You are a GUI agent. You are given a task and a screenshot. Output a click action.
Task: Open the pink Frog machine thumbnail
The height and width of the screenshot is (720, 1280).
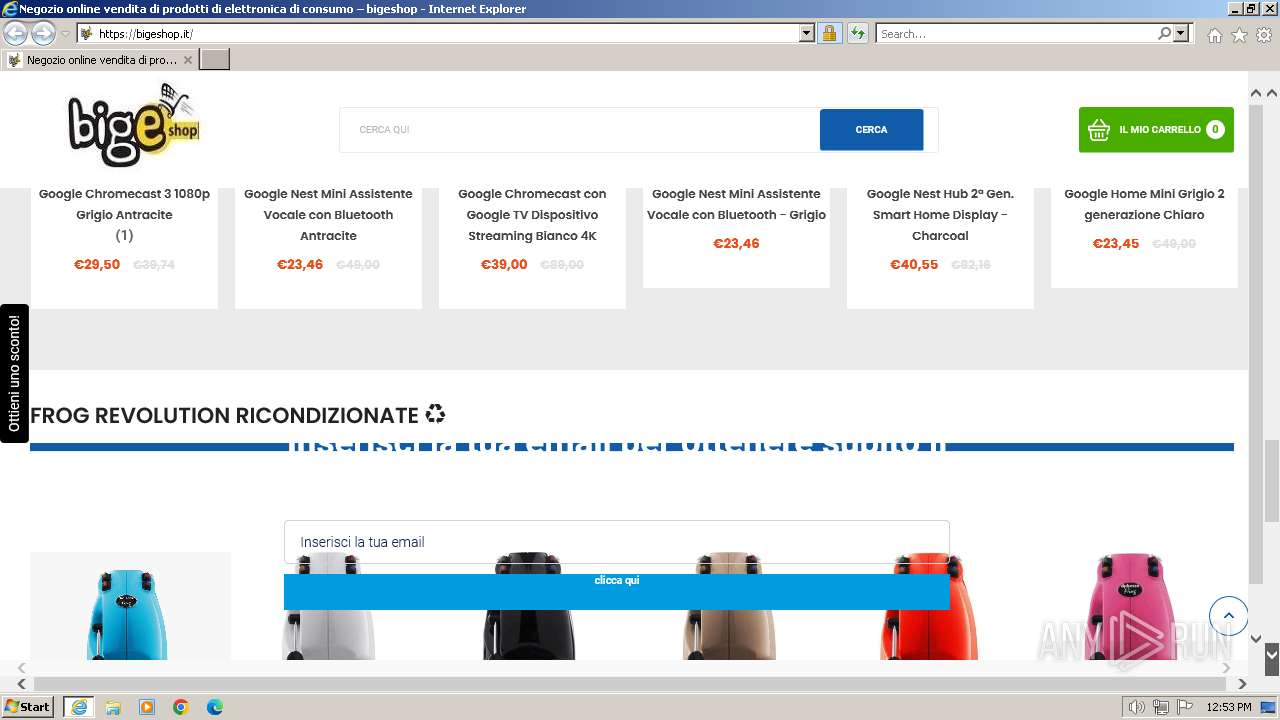1130,606
